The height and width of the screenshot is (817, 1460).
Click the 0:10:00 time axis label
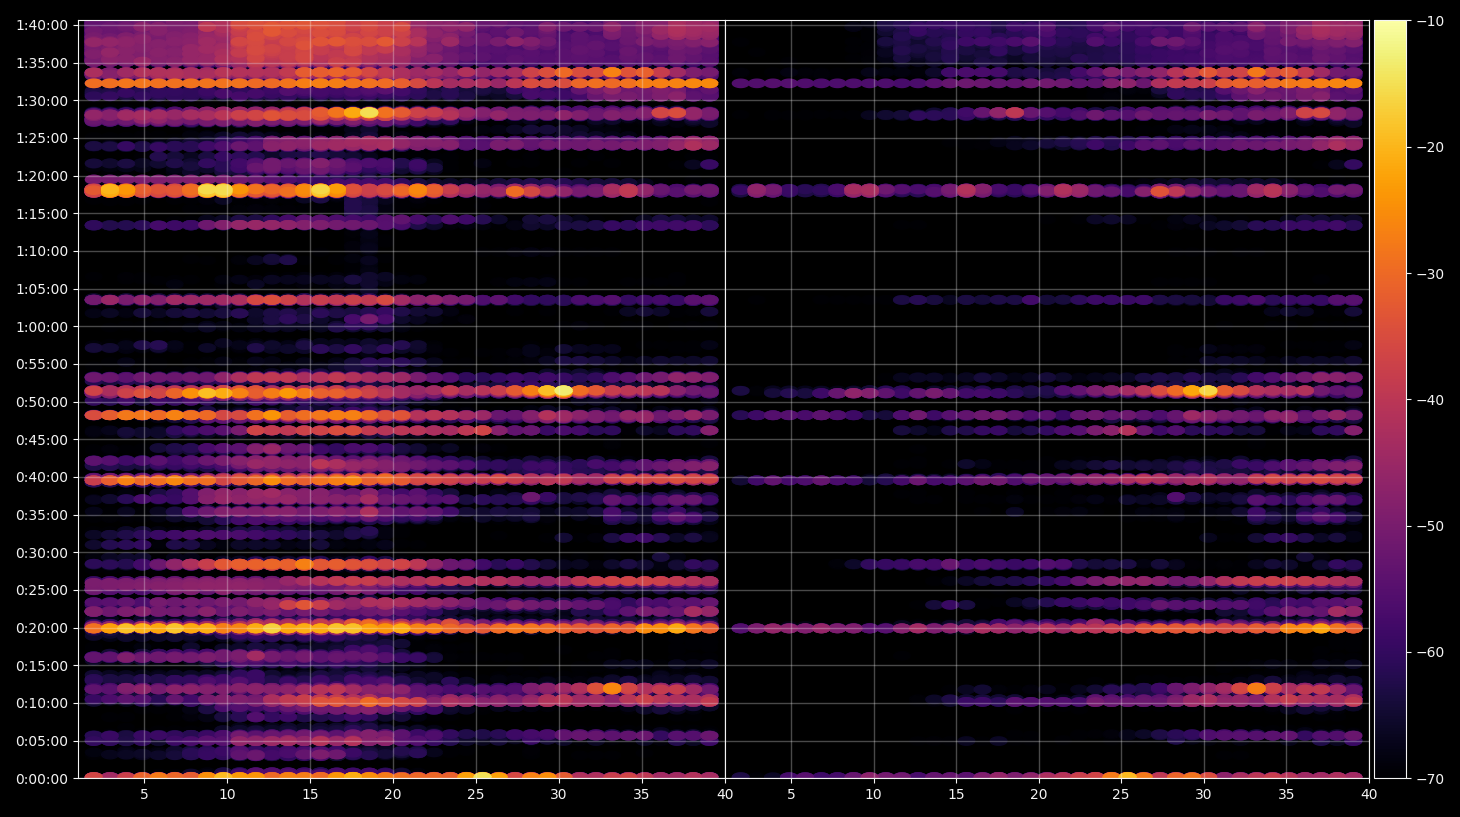click(42, 703)
